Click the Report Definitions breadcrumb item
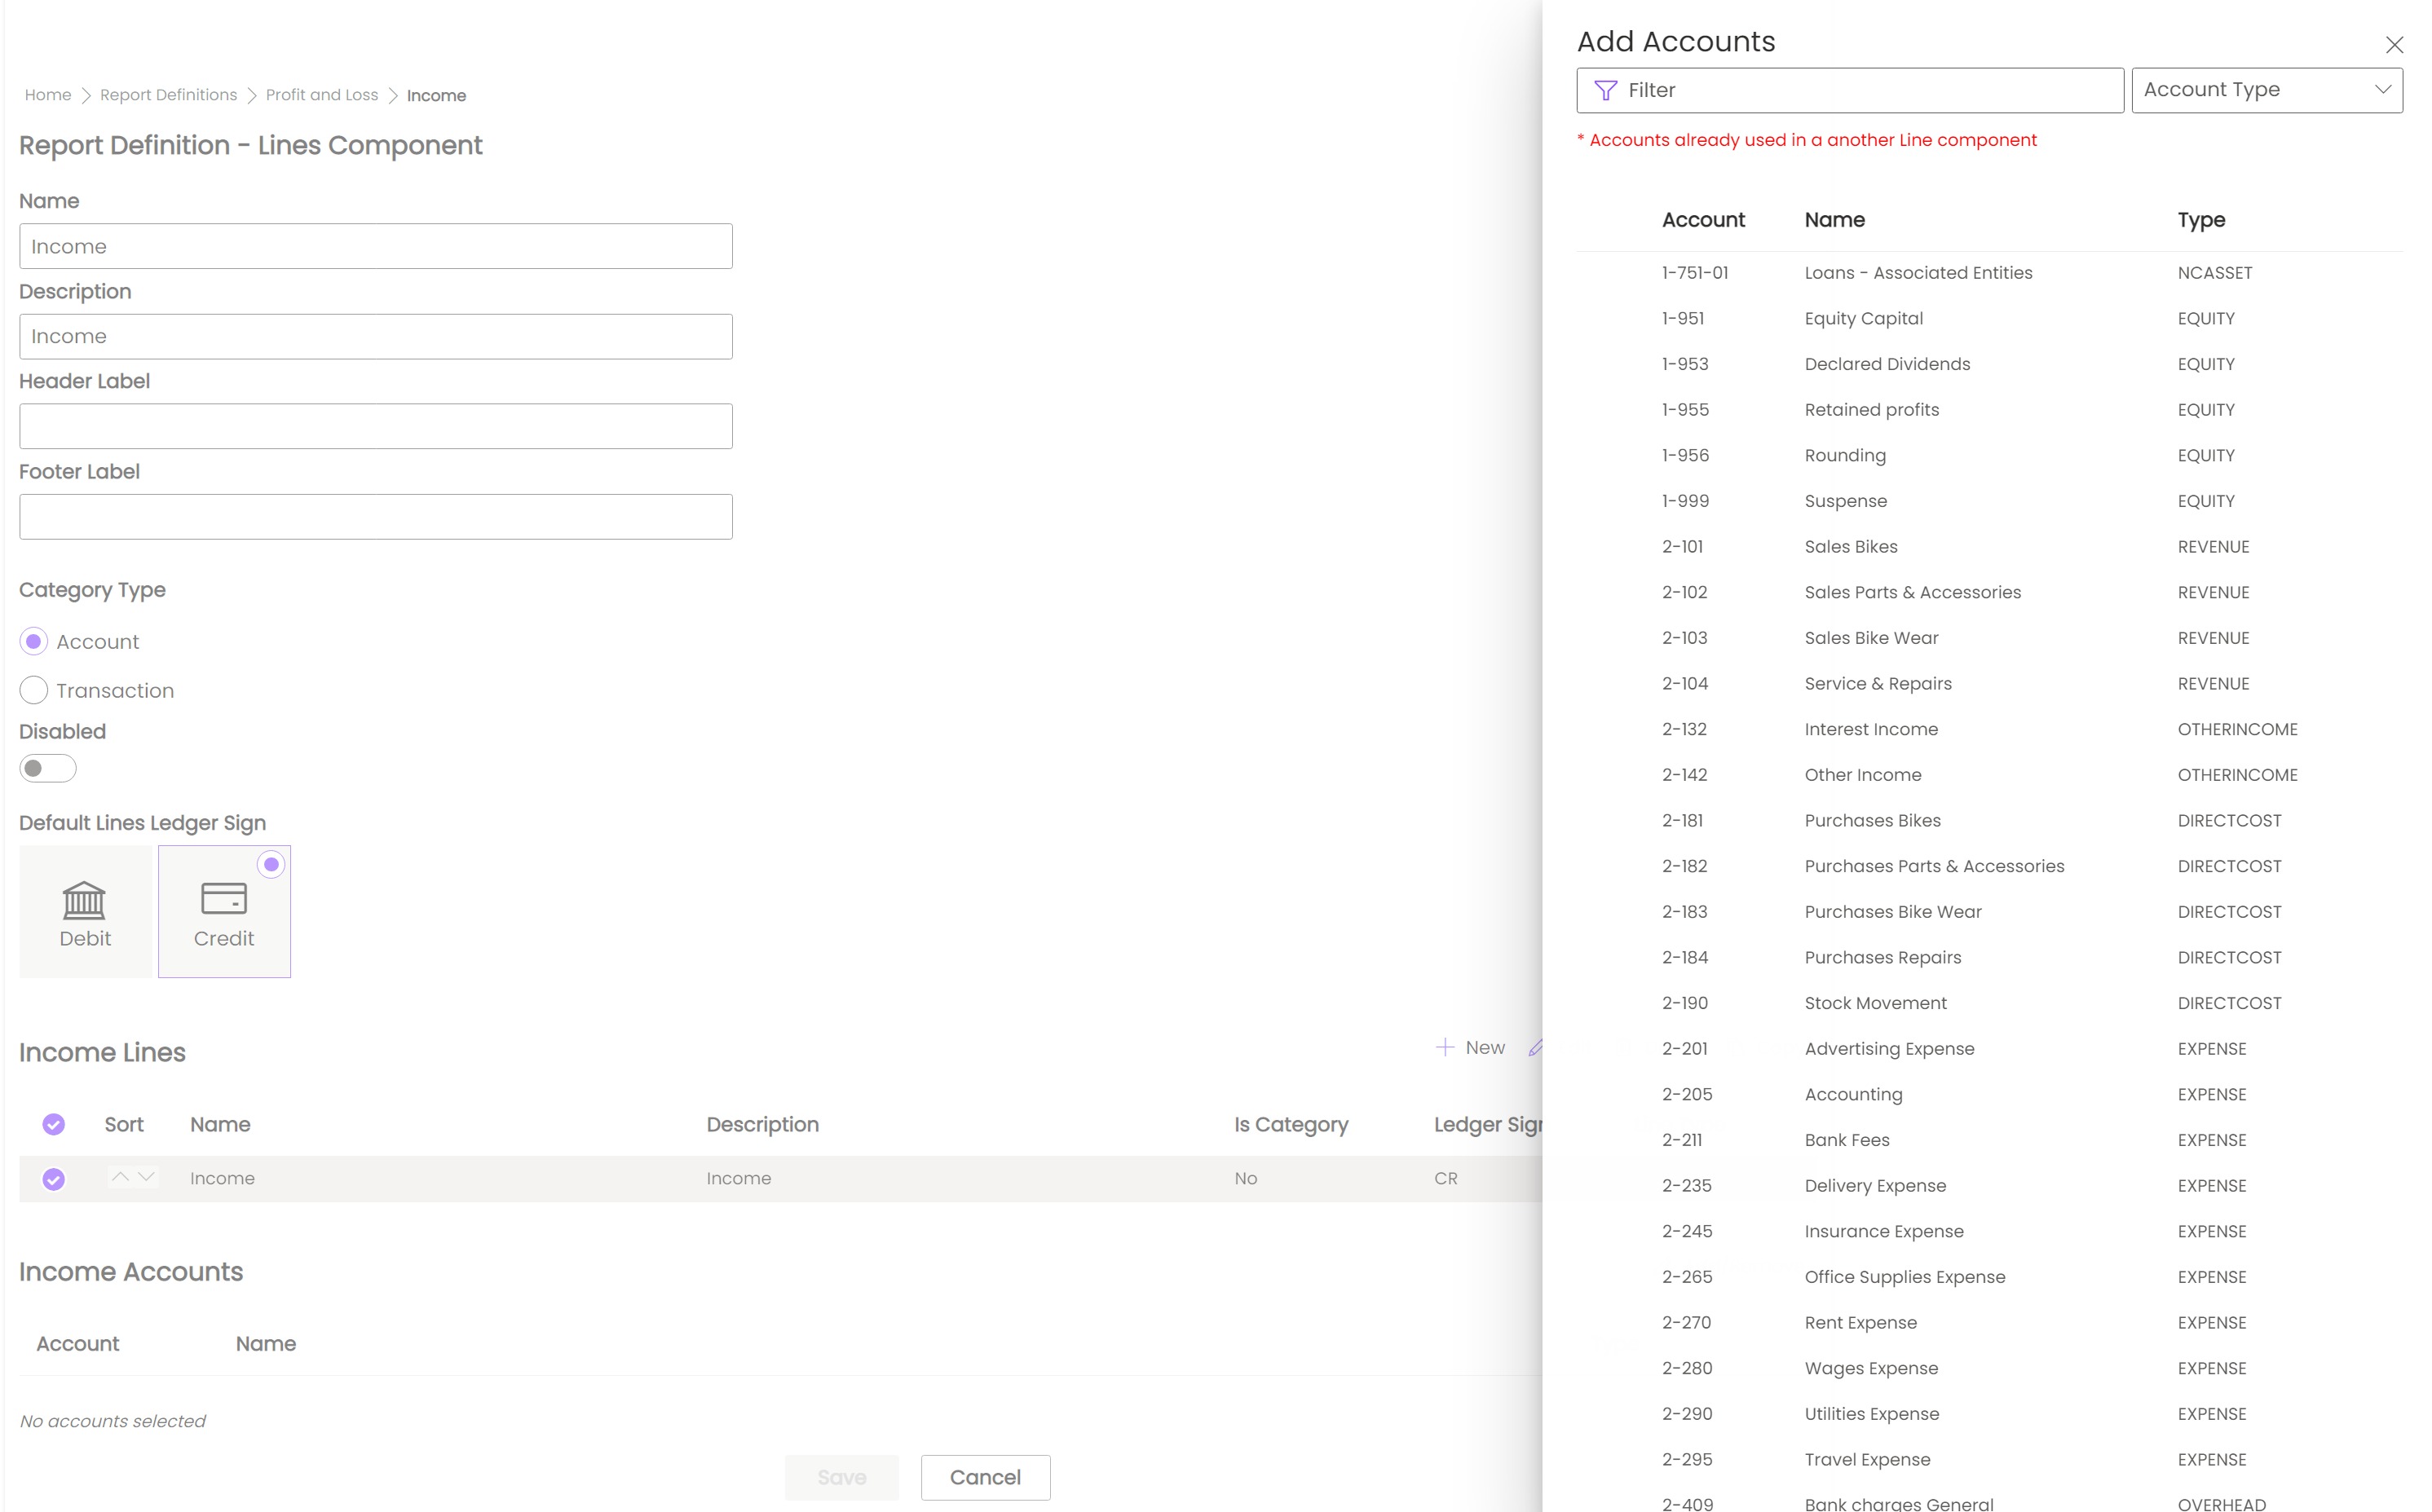The width and height of the screenshot is (2432, 1512). (169, 94)
